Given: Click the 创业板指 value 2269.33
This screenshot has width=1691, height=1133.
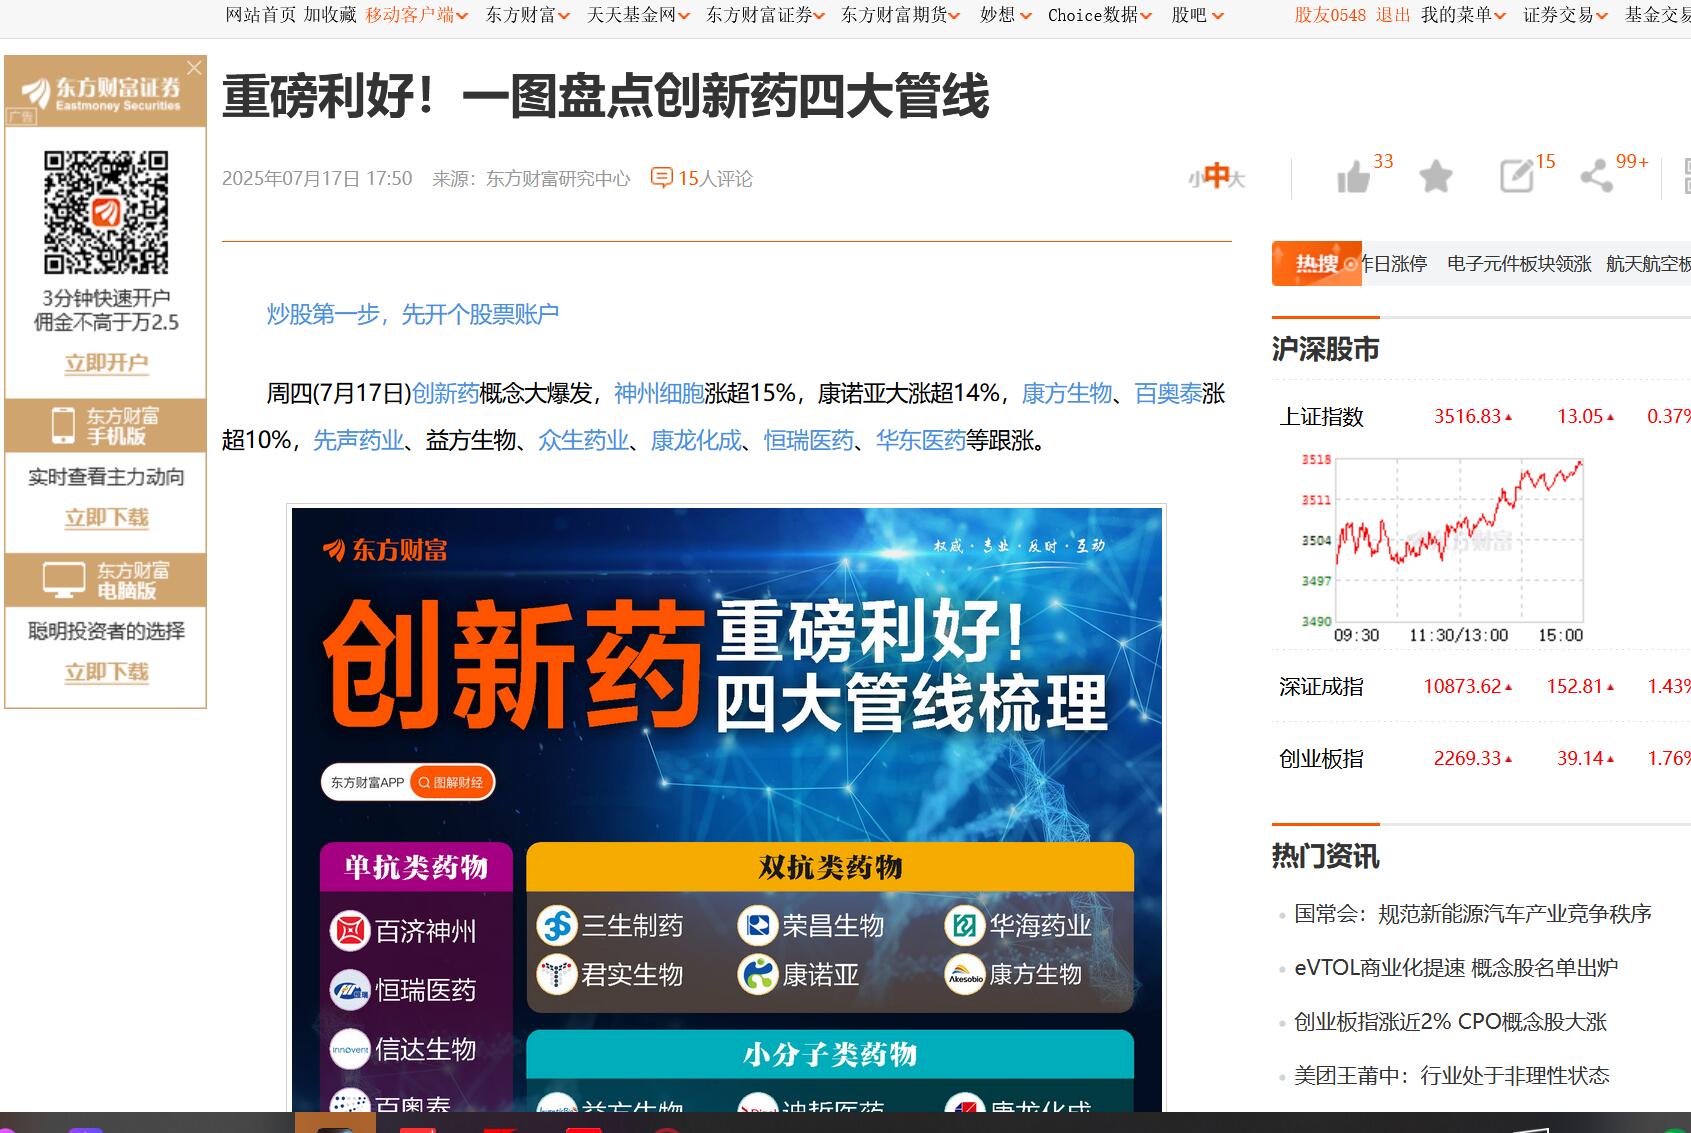Looking at the screenshot, I should pyautogui.click(x=1467, y=759).
